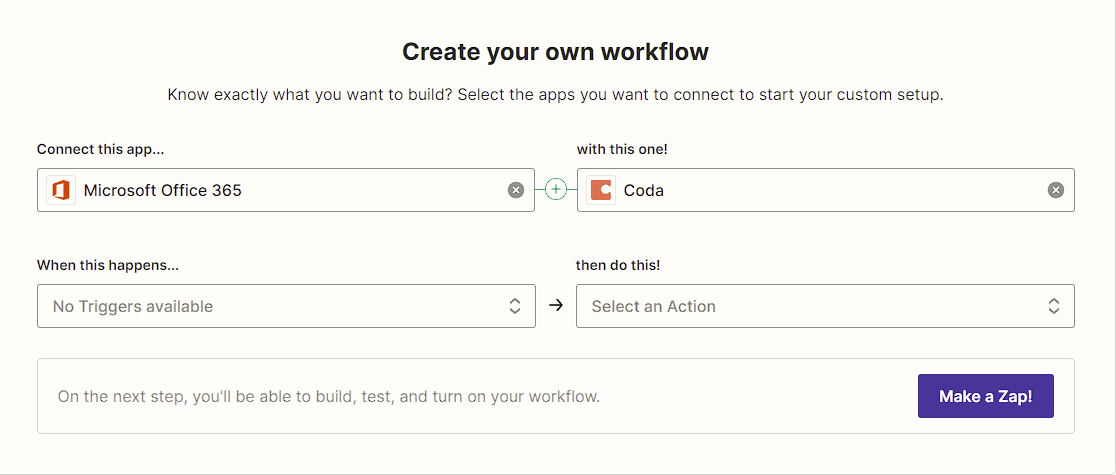Click the 'On the next step' info text
The width and height of the screenshot is (1116, 475).
point(329,396)
